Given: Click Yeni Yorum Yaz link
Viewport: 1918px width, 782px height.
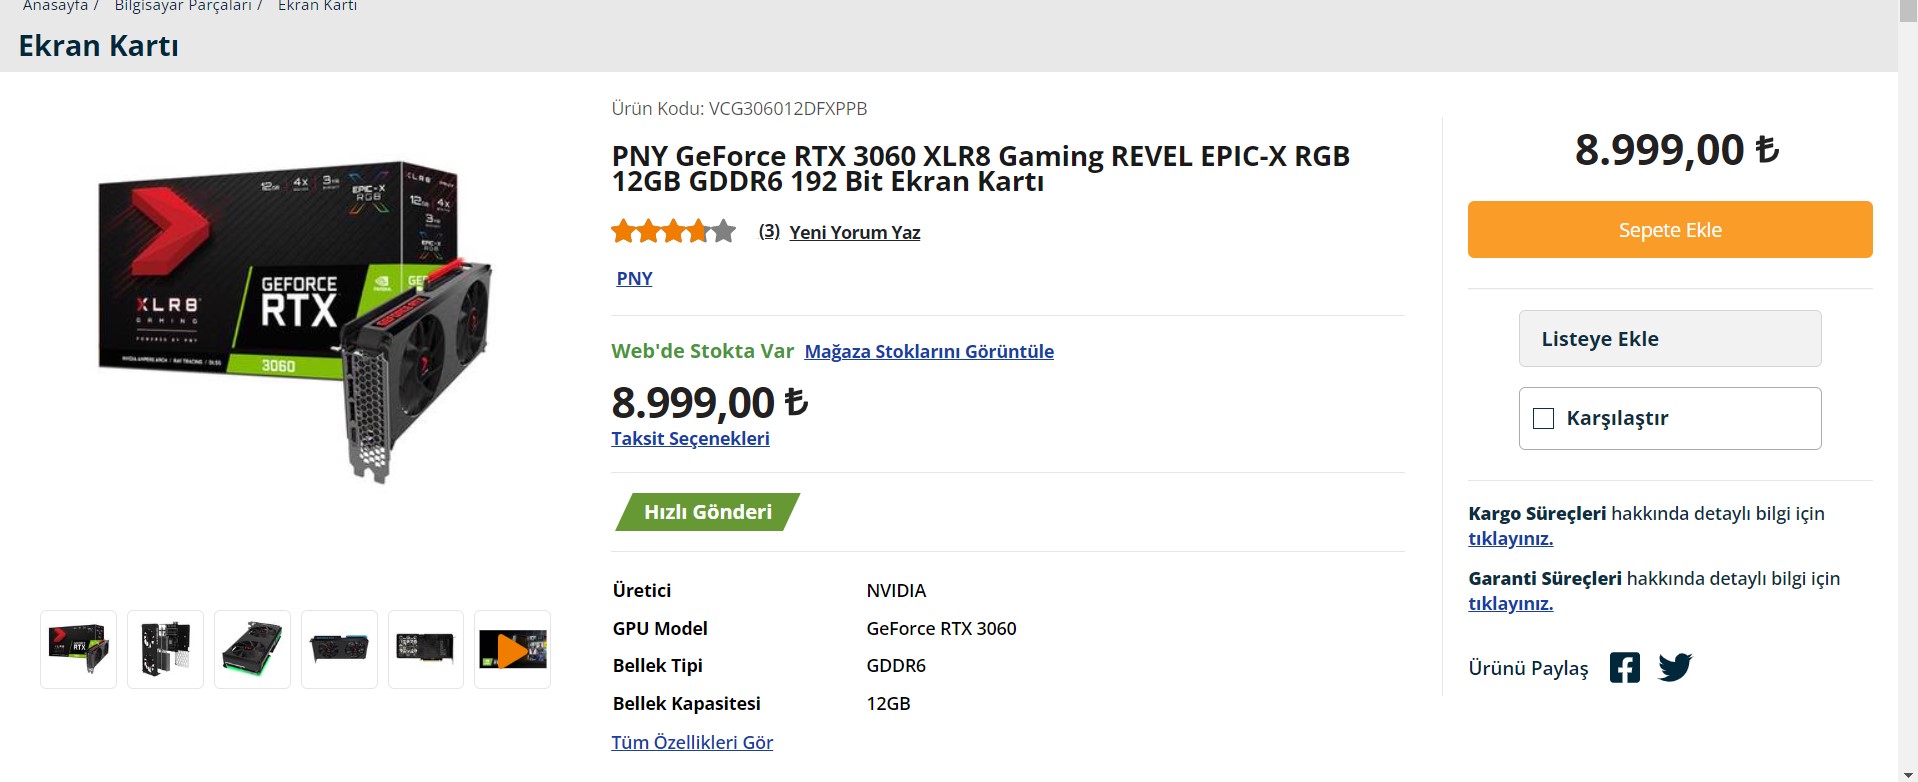Looking at the screenshot, I should click(x=854, y=232).
